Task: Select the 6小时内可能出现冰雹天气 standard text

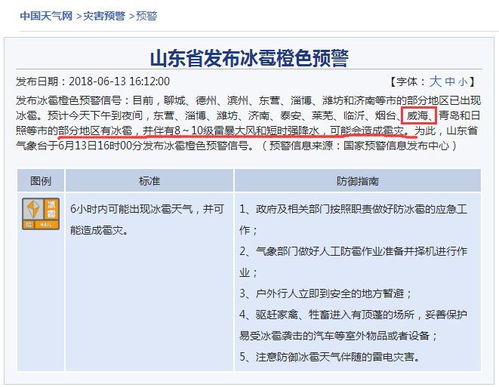Action: pos(147,220)
